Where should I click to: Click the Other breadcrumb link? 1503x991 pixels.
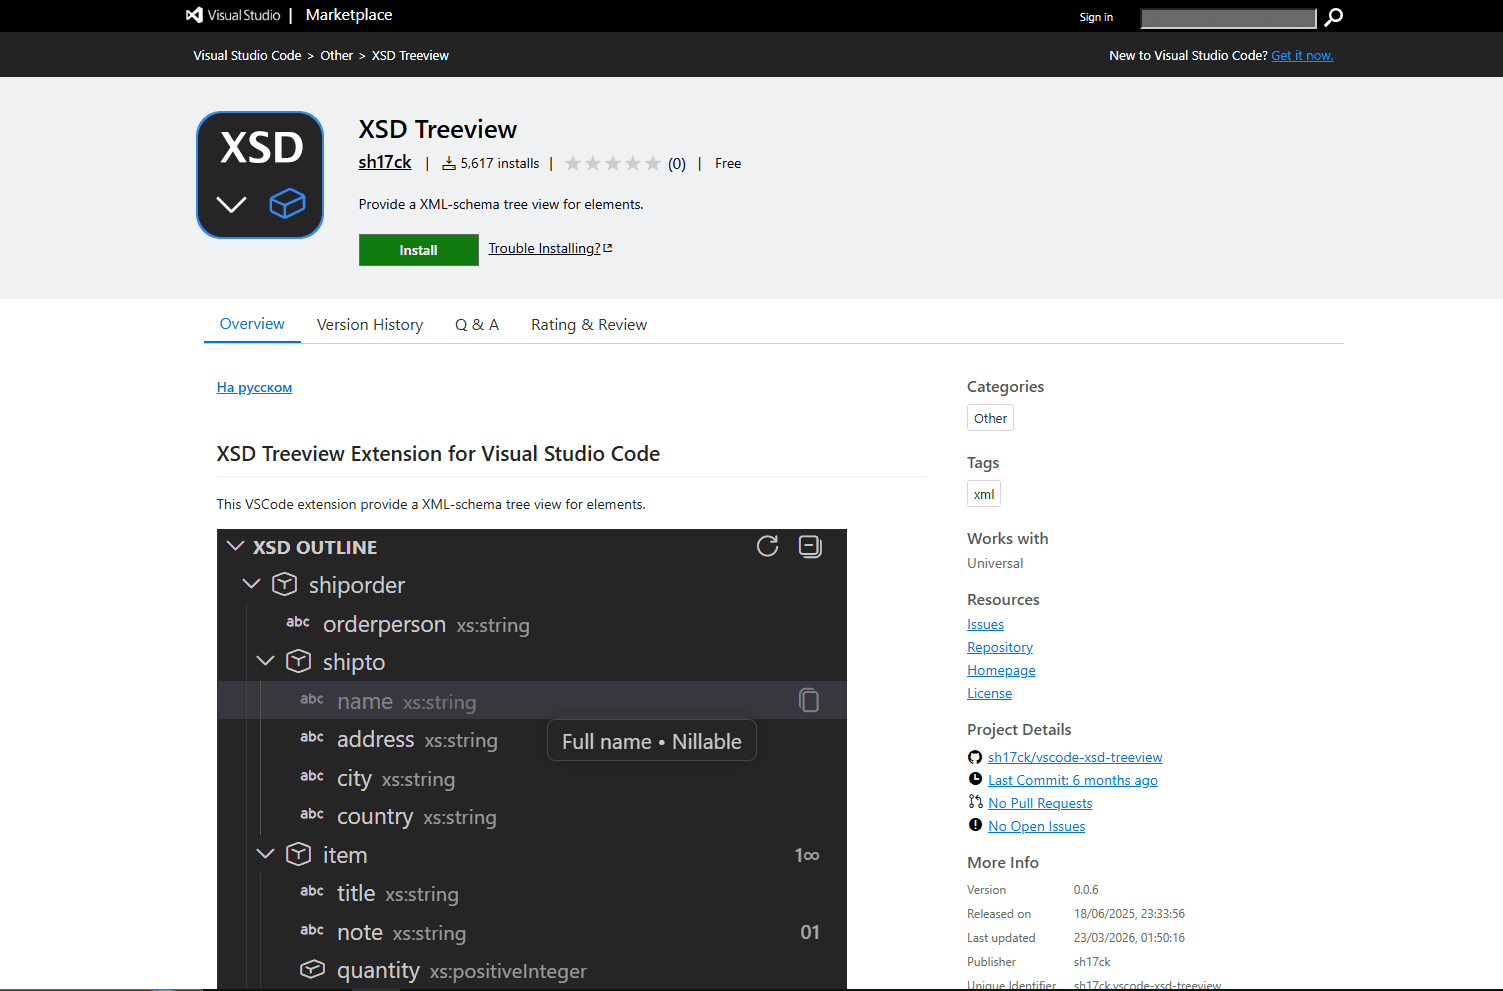[336, 56]
